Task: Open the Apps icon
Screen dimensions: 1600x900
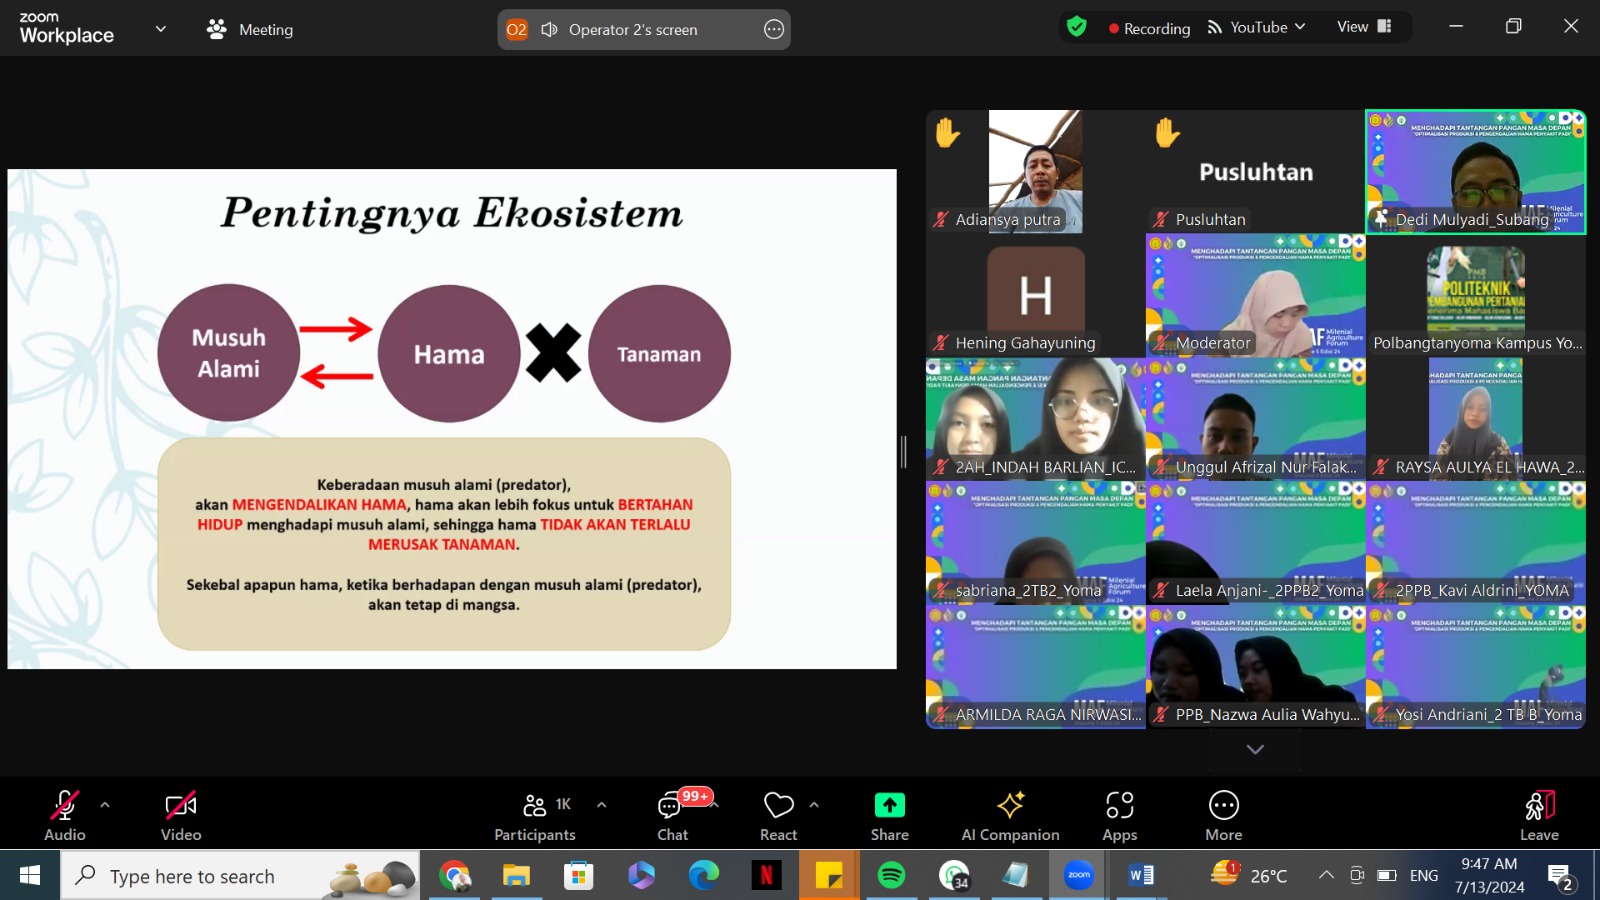Action: [1119, 806]
